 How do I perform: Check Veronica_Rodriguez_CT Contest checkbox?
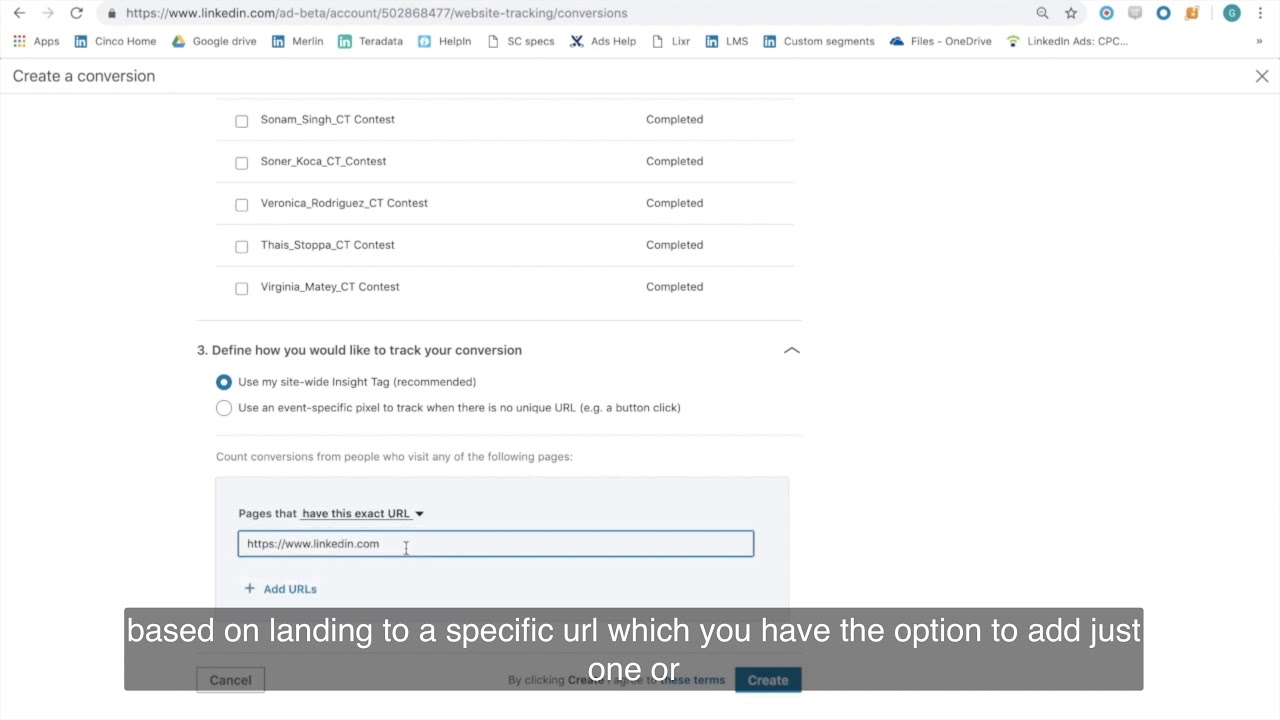(241, 205)
